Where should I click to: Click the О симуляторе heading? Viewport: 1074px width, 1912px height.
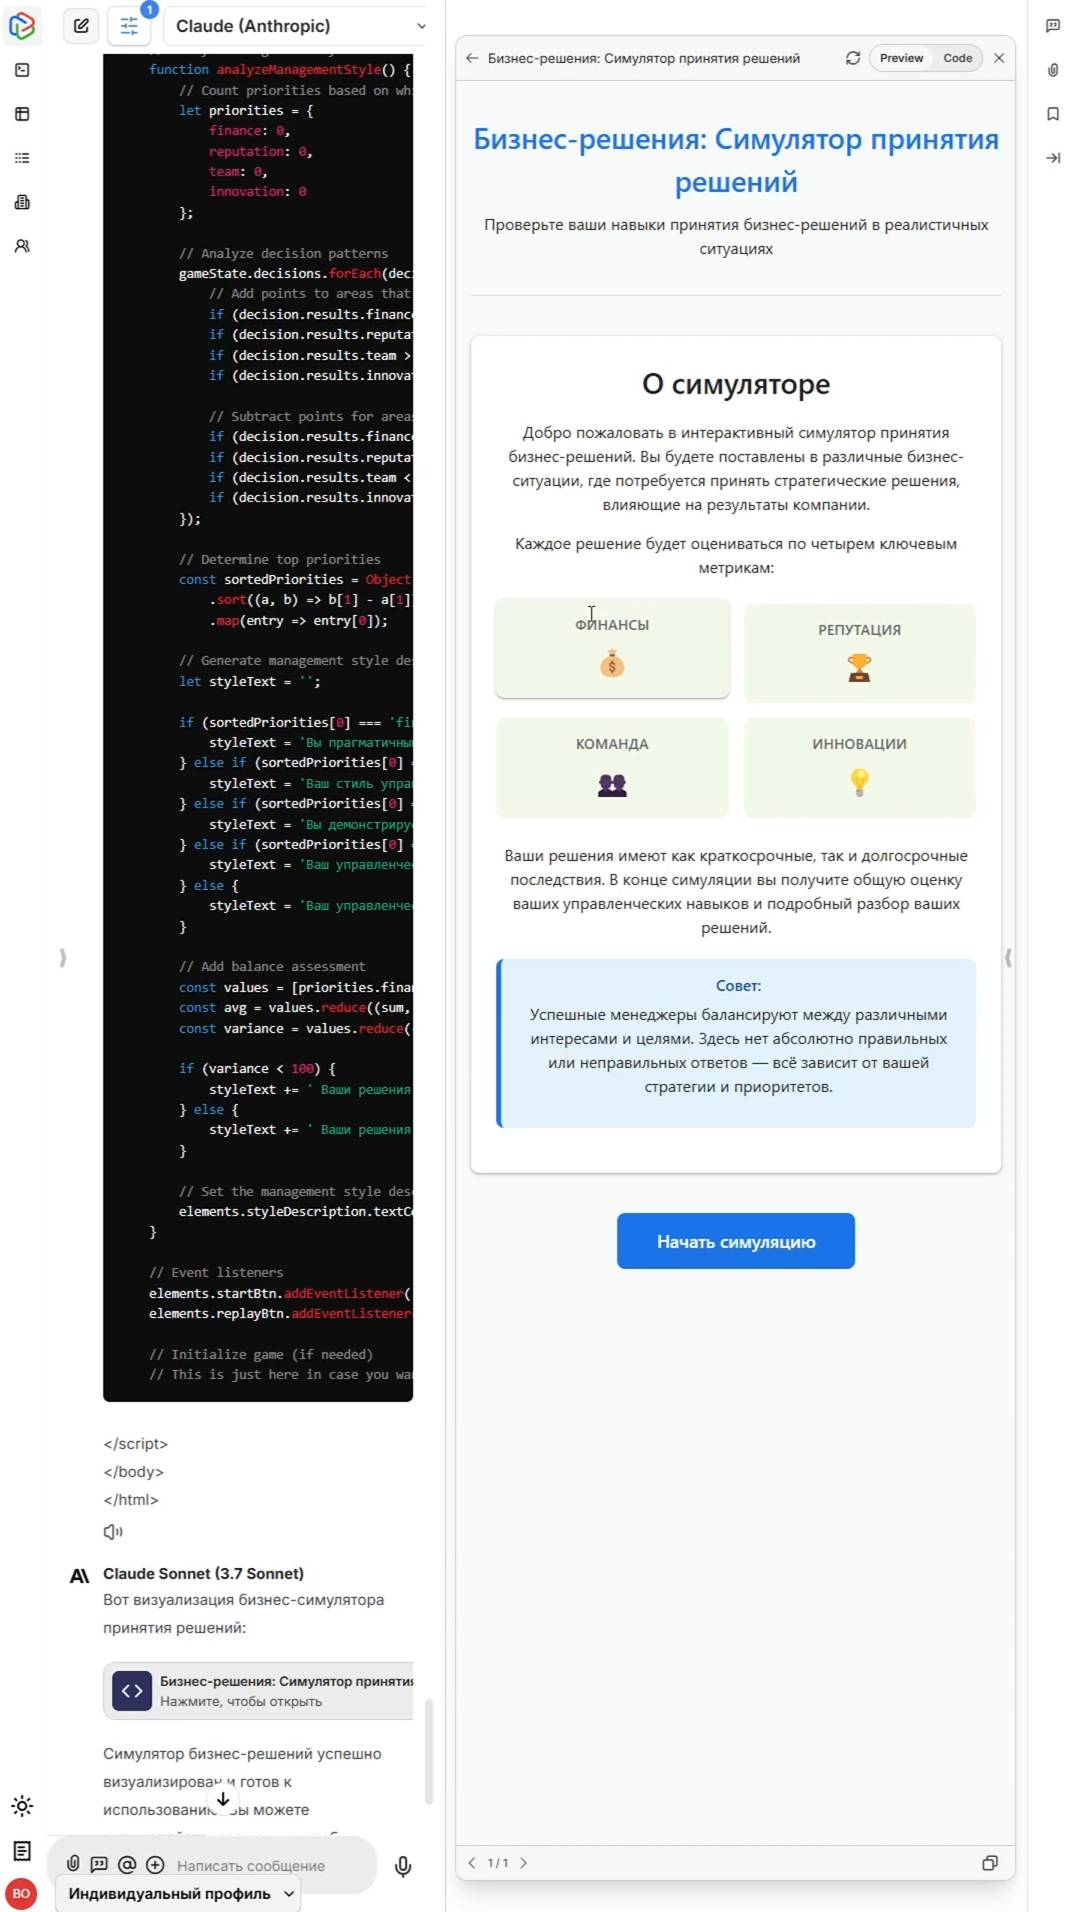click(736, 384)
